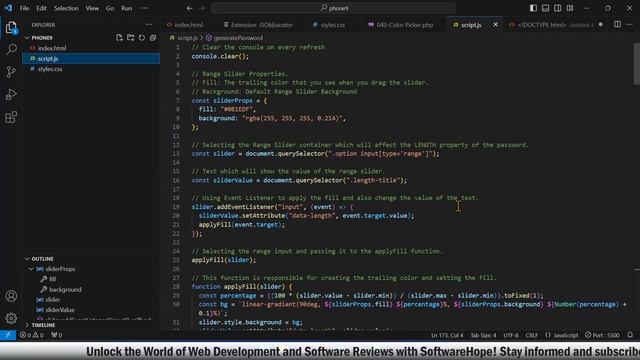Open the Extensions view
The height and width of the screenshot is (360, 640).
(11, 117)
